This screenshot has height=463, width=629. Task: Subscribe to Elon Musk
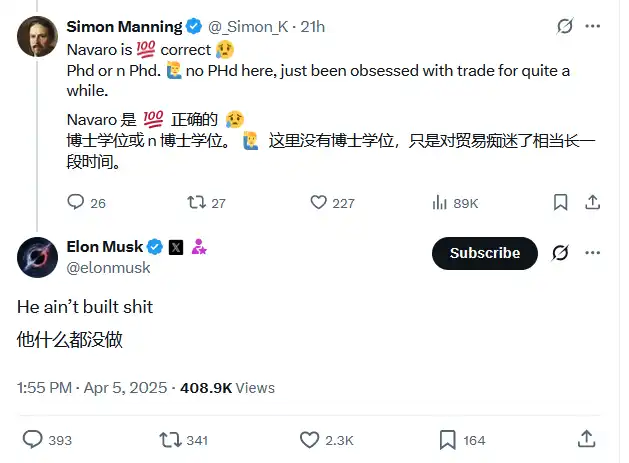[x=485, y=253]
